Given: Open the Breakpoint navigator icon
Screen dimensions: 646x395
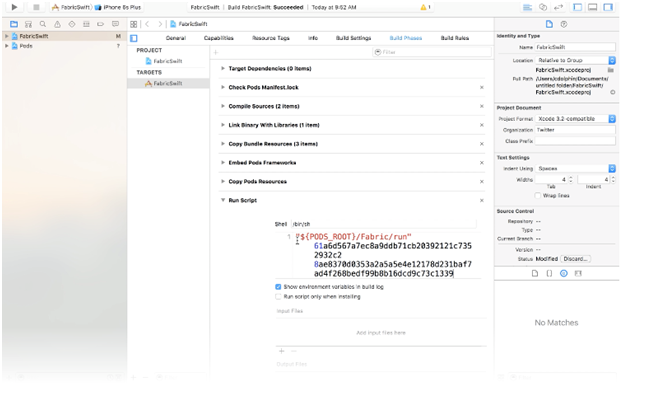Looking at the screenshot, I should 101,24.
